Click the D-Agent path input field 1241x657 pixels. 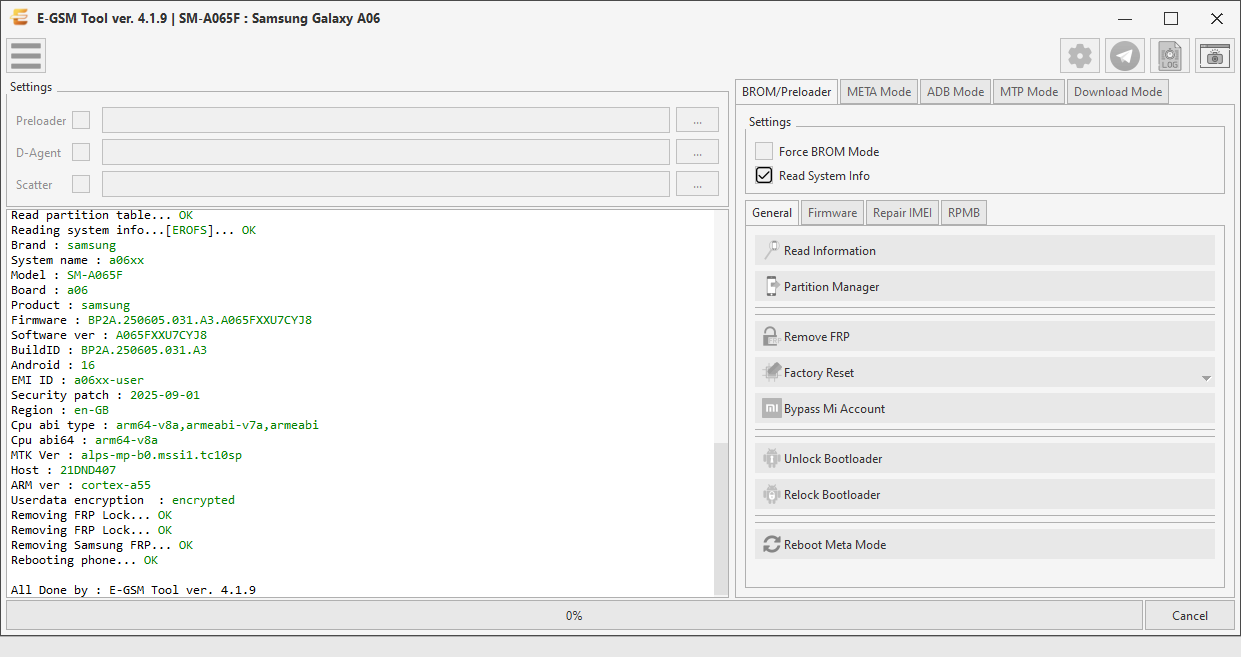[x=386, y=152]
